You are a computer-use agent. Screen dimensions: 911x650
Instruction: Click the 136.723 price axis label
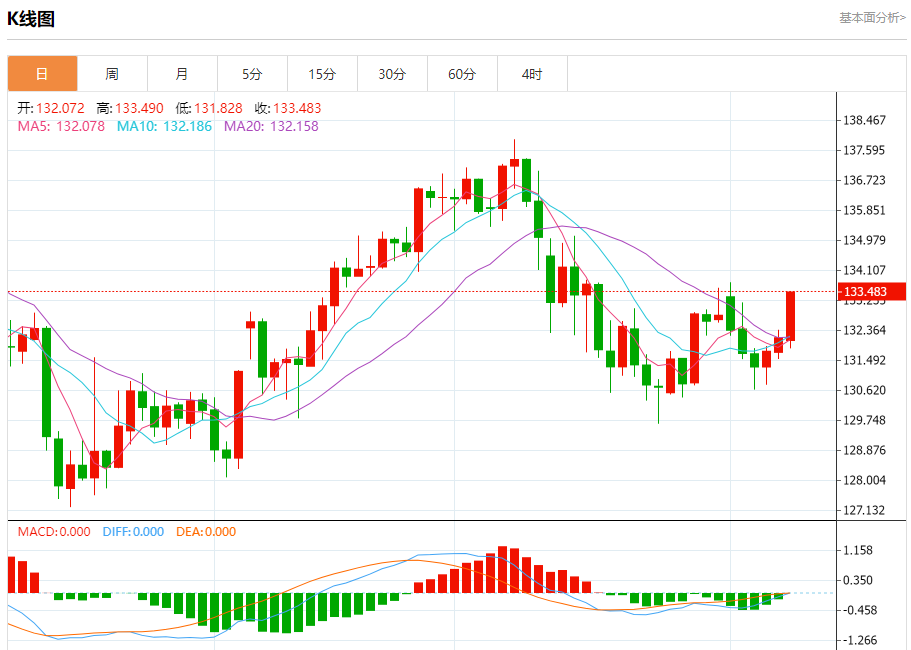(865, 180)
